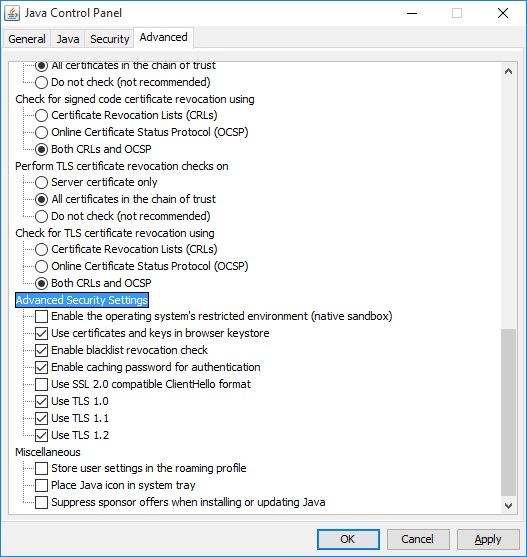Switch to the Security tab
This screenshot has height=557, width=527.
[x=109, y=39]
